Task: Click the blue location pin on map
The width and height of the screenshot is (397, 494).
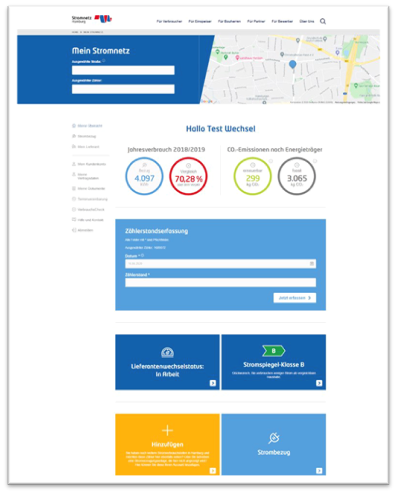Action: click(x=292, y=65)
